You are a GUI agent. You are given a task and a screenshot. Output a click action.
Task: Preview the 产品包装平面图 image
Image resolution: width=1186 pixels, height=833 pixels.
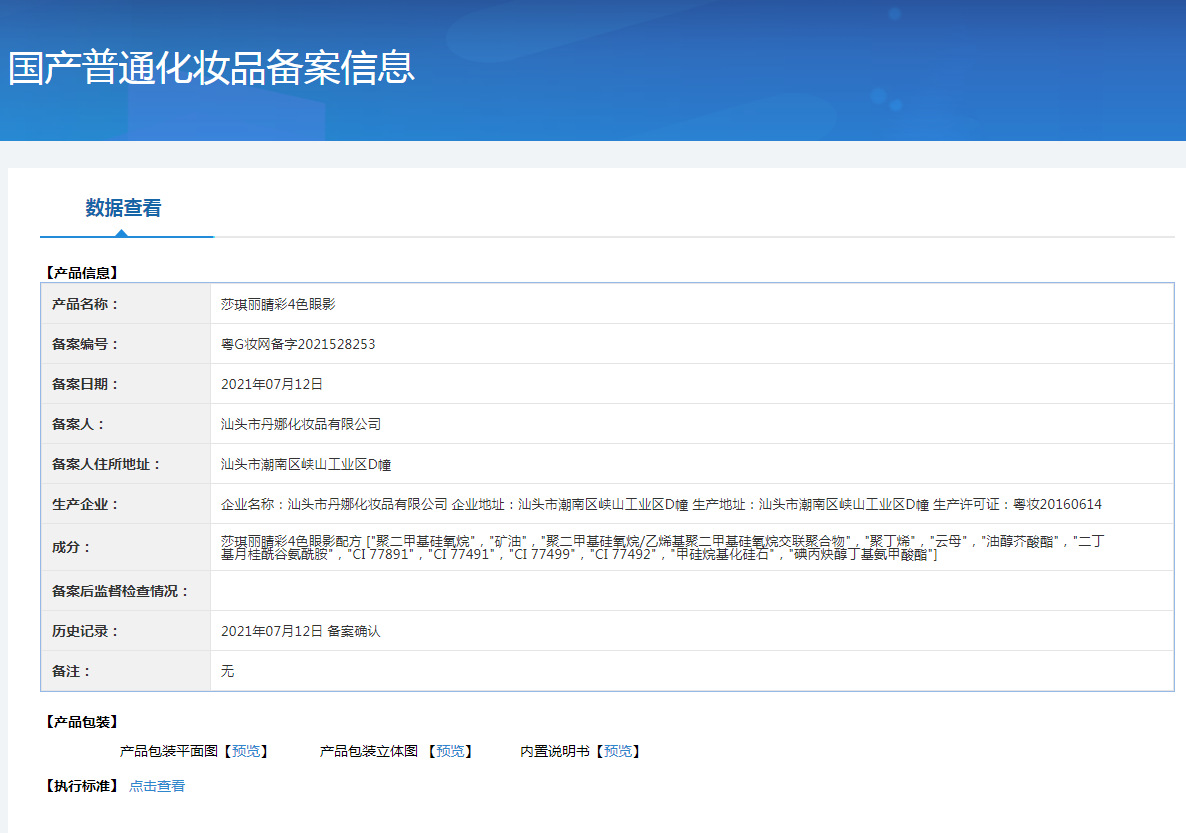(246, 751)
